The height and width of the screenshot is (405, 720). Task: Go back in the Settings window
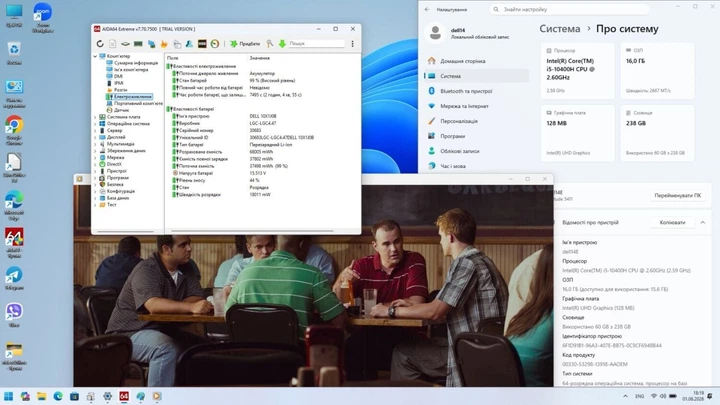pos(427,9)
